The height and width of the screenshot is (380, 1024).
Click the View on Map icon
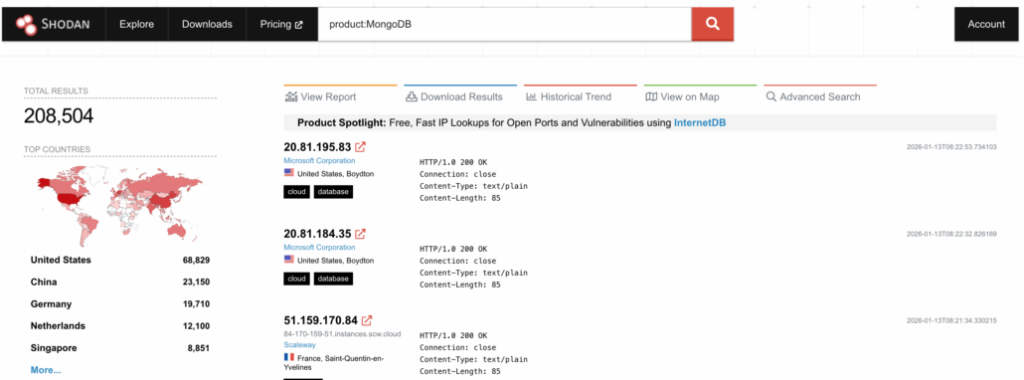[651, 97]
